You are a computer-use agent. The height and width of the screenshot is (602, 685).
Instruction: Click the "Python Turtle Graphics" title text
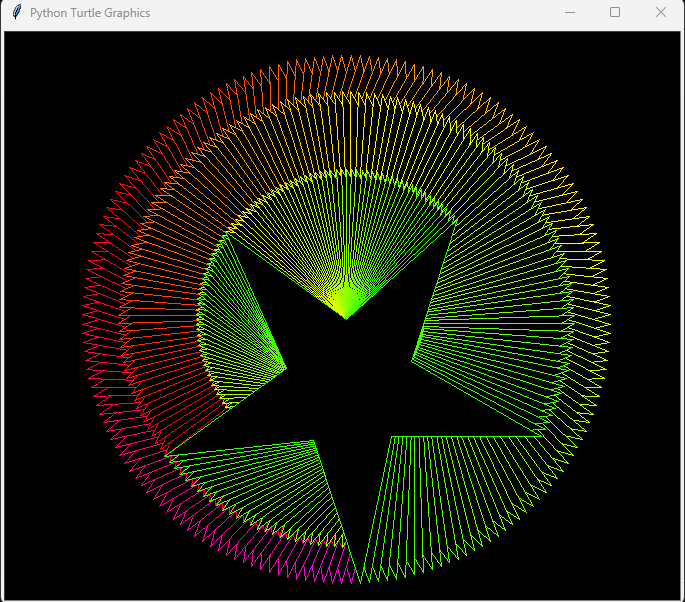click(x=90, y=13)
